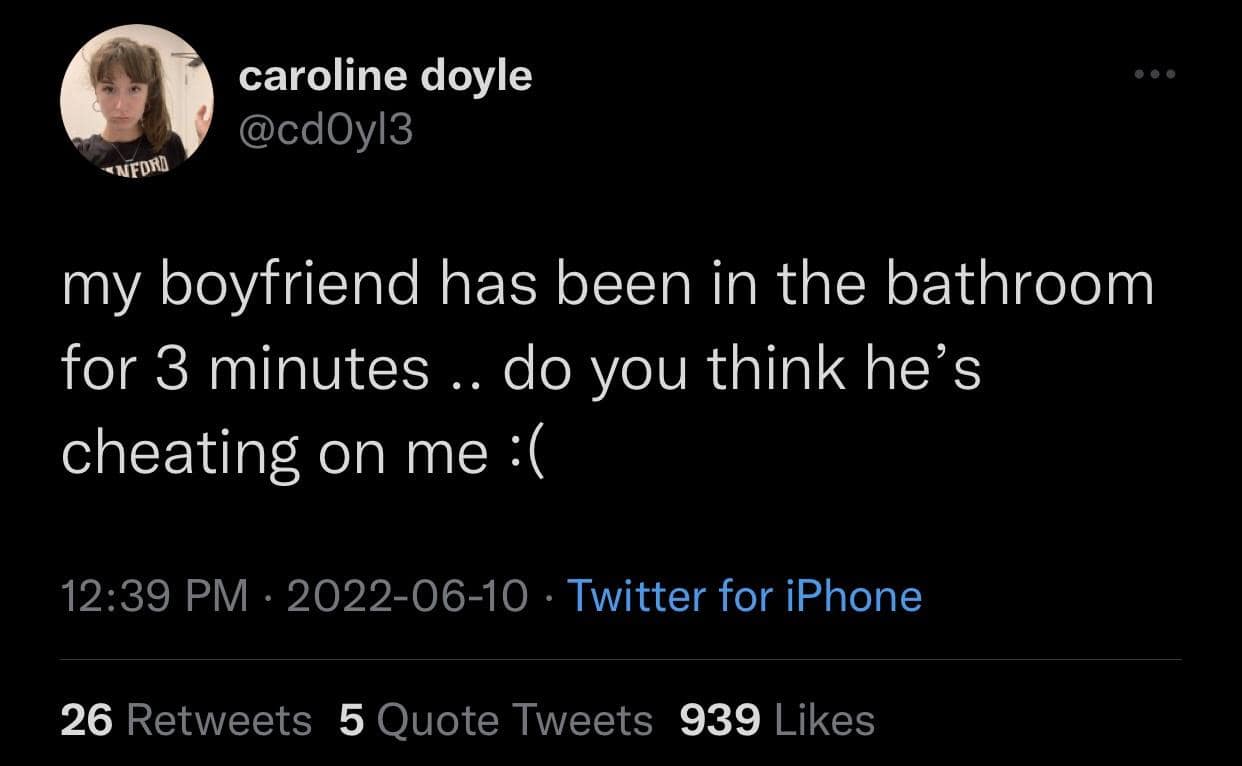Click "3 minutes" in the tweet text
This screenshot has height=766, width=1242.
266,369
